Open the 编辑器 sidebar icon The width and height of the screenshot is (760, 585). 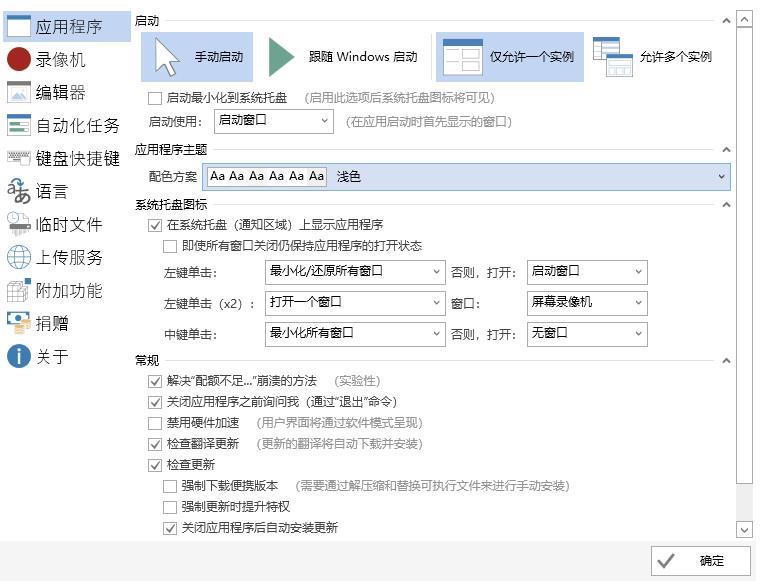tap(19, 92)
